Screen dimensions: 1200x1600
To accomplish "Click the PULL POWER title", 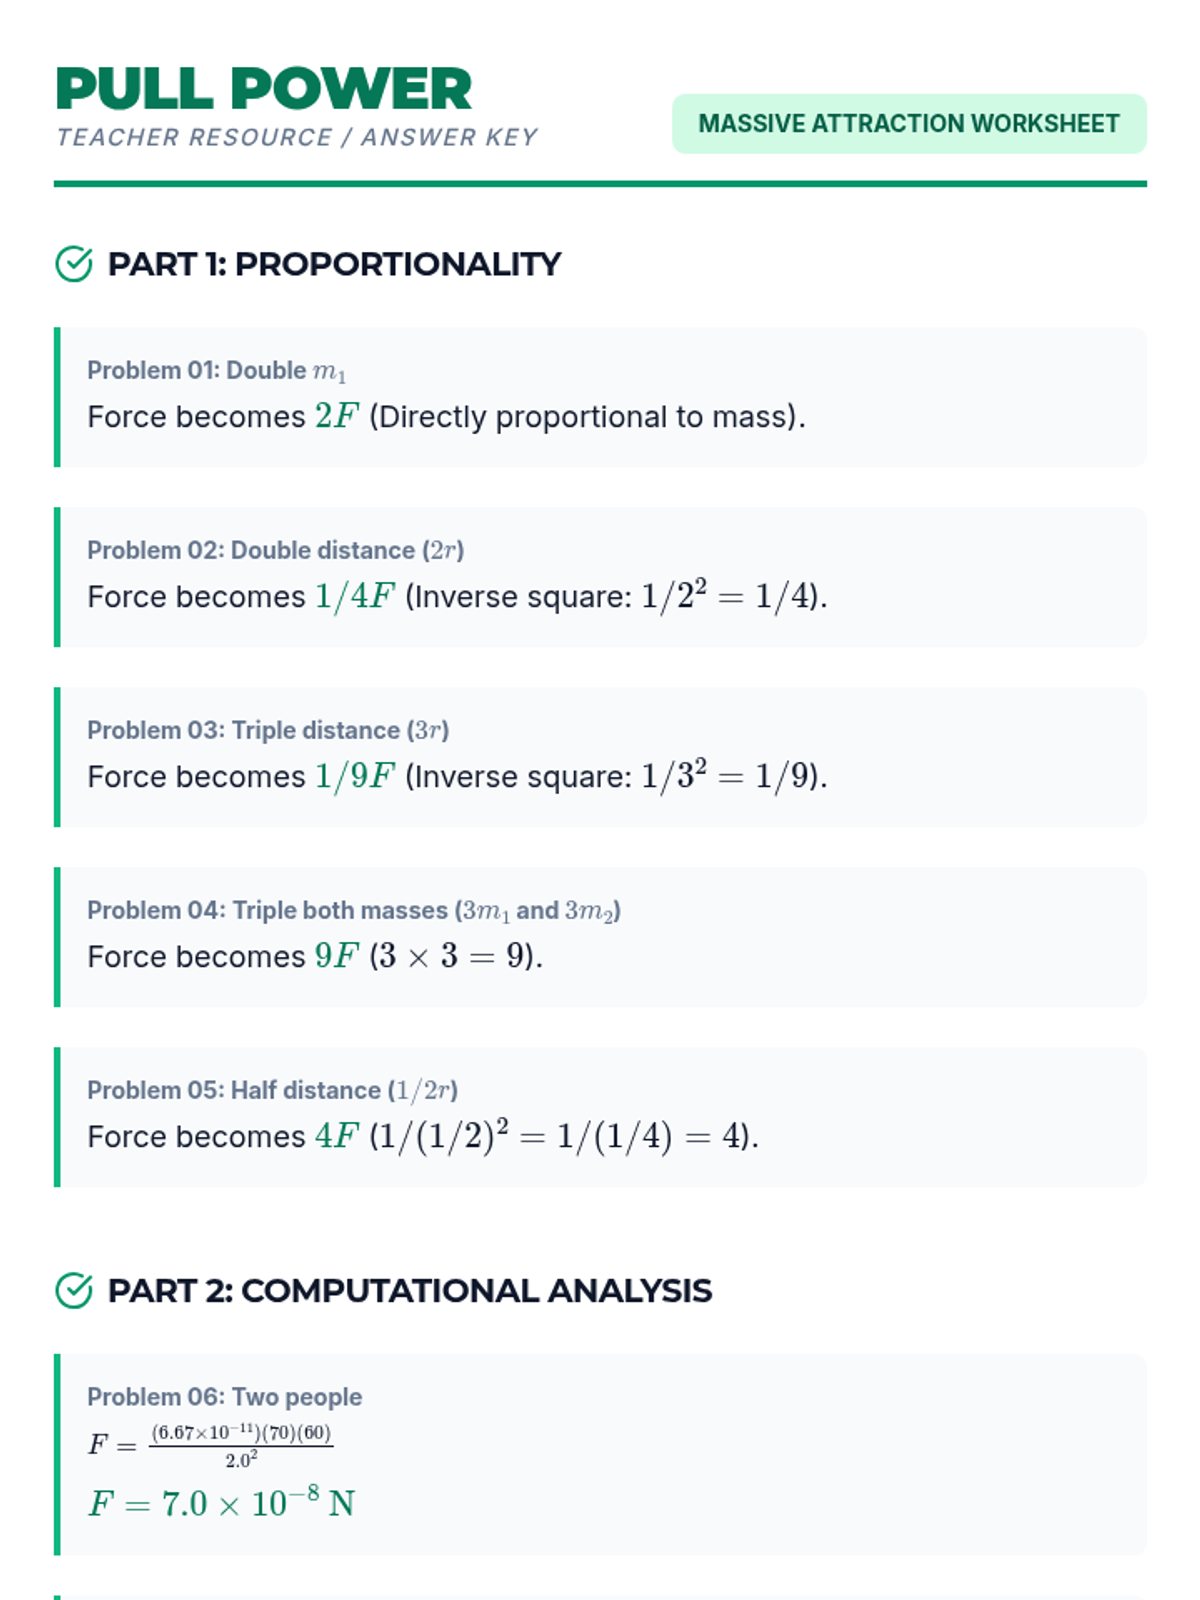I will coord(264,89).
